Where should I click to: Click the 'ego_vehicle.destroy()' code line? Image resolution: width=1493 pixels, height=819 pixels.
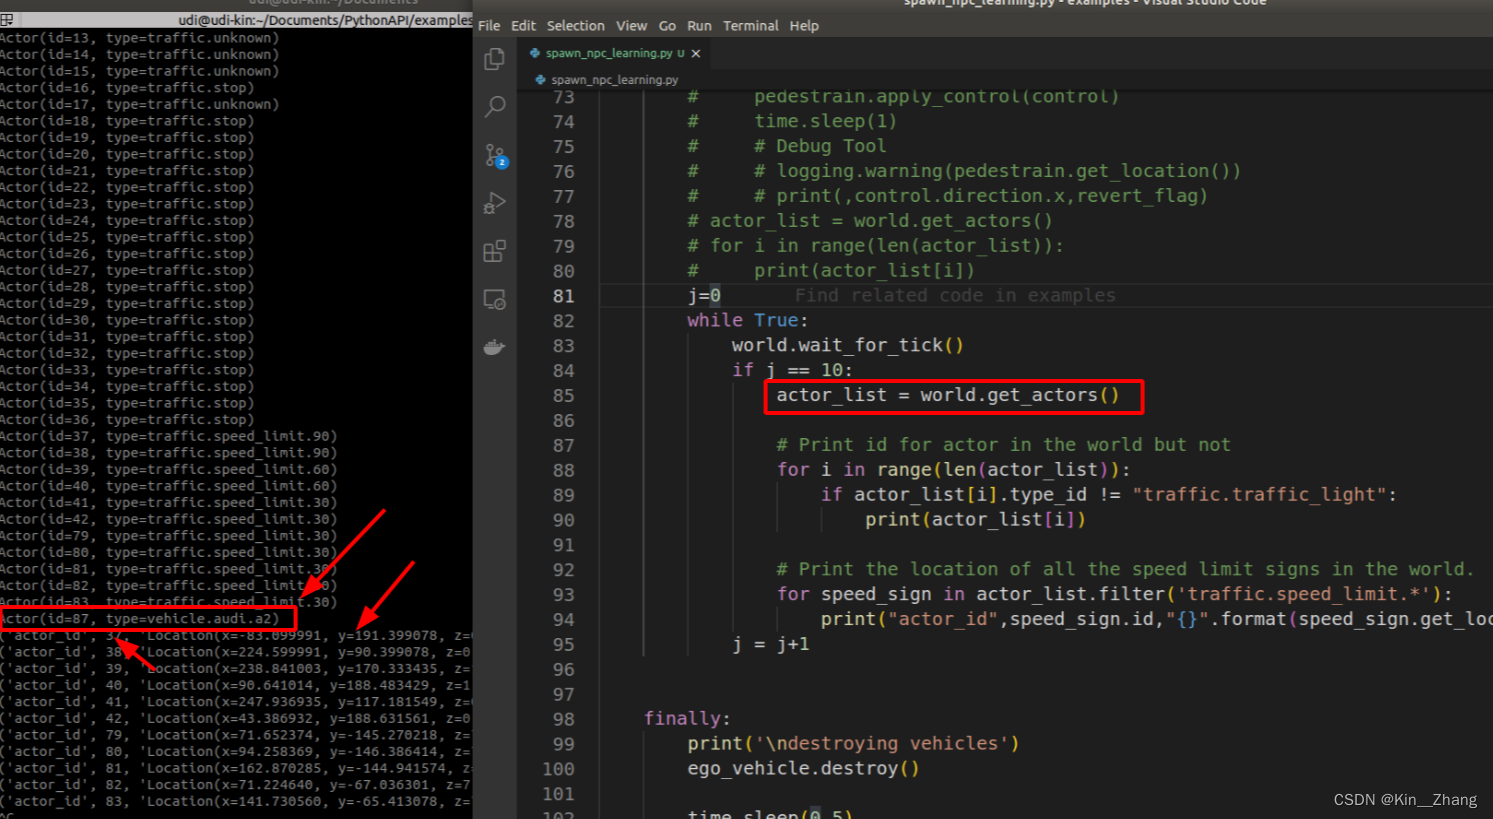click(802, 769)
